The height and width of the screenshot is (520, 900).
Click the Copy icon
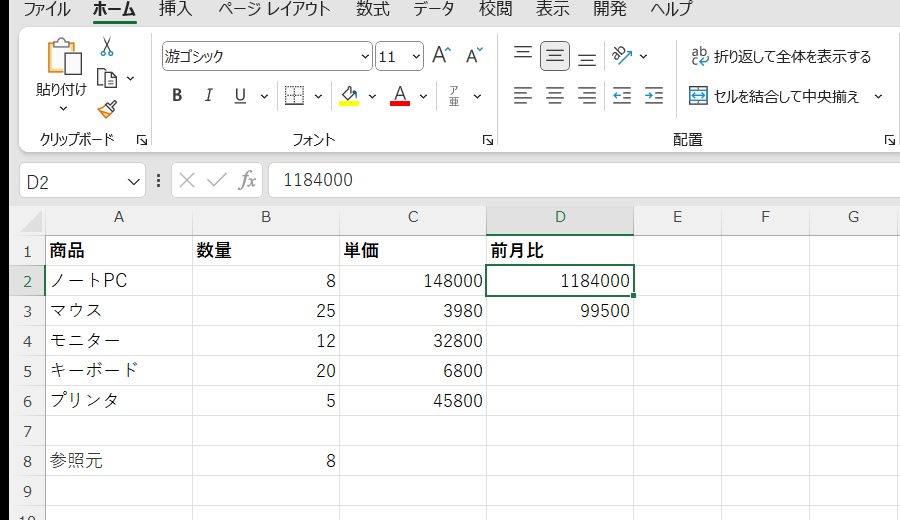[x=107, y=78]
